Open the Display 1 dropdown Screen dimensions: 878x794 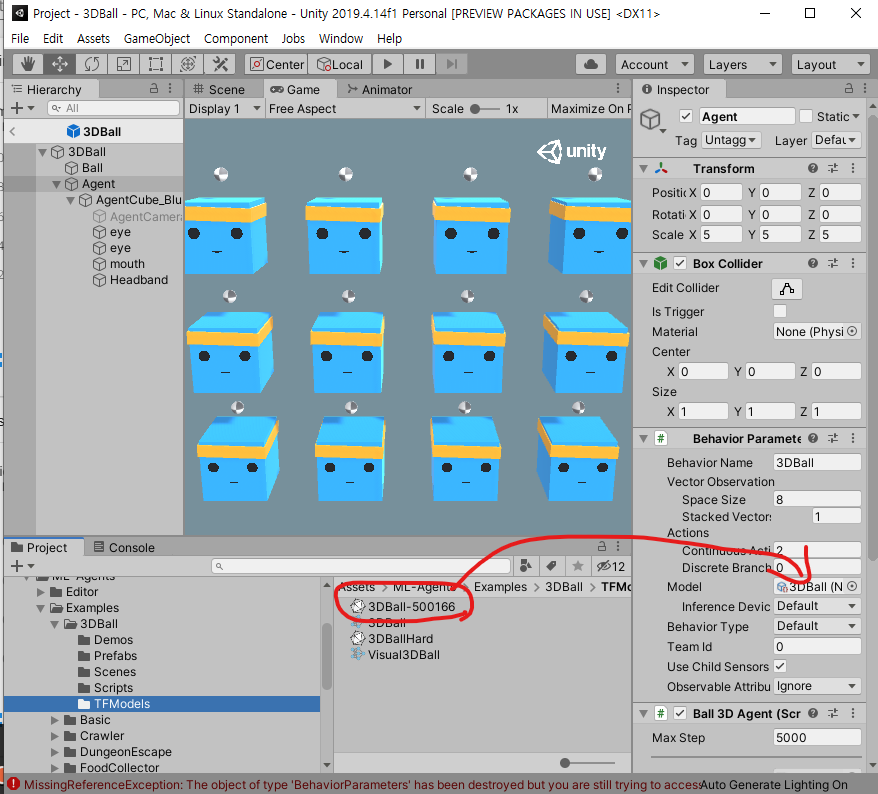click(x=225, y=109)
